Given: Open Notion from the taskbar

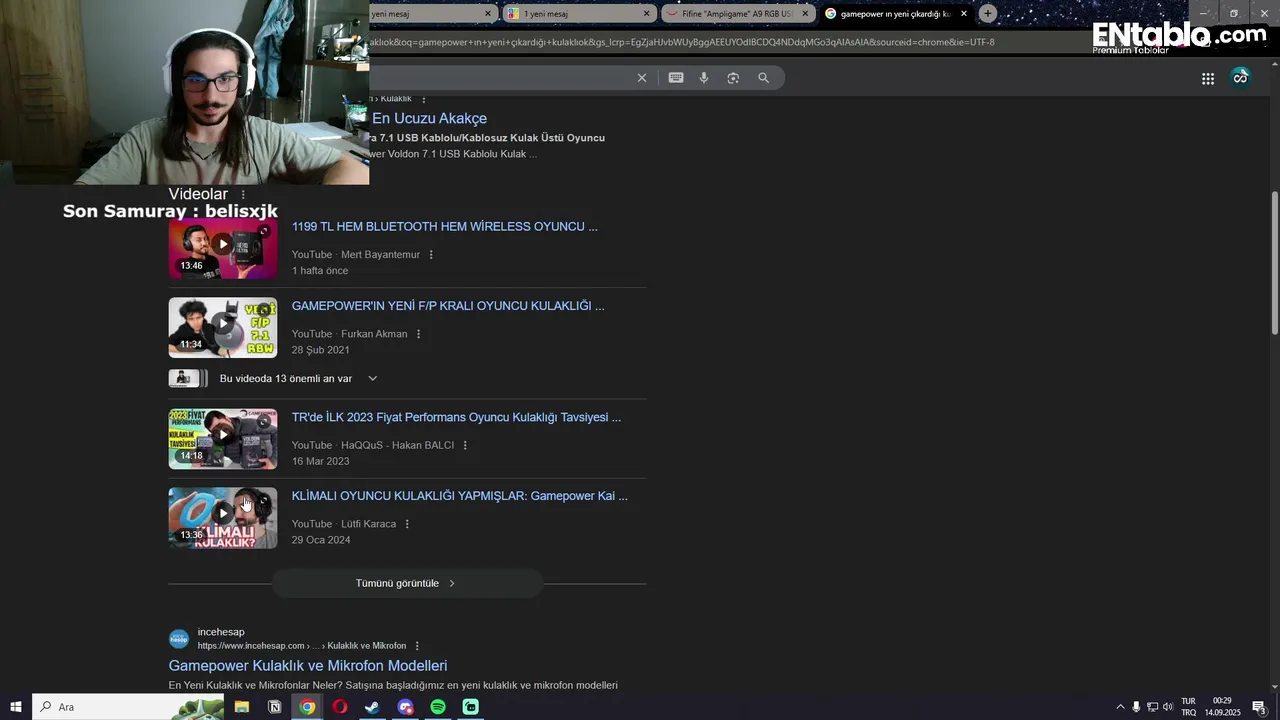Looking at the screenshot, I should click(x=275, y=707).
